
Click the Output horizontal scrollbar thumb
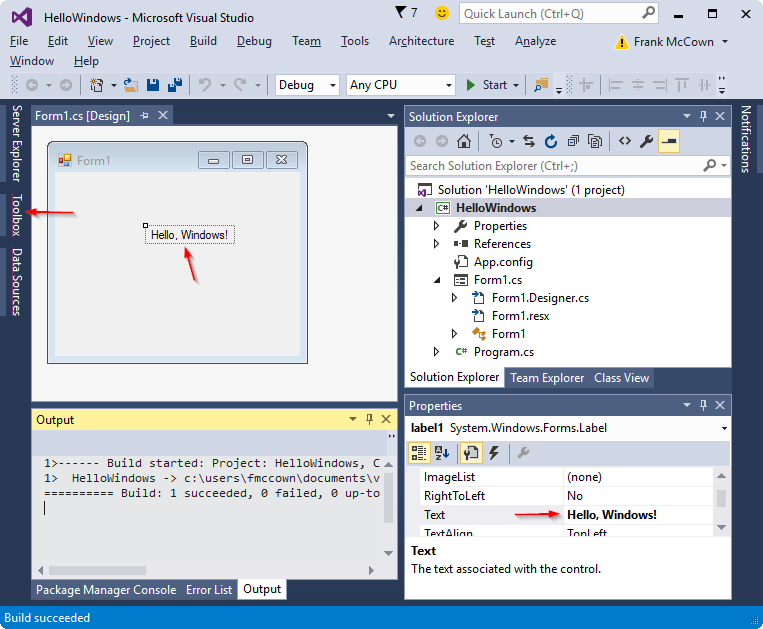point(97,570)
